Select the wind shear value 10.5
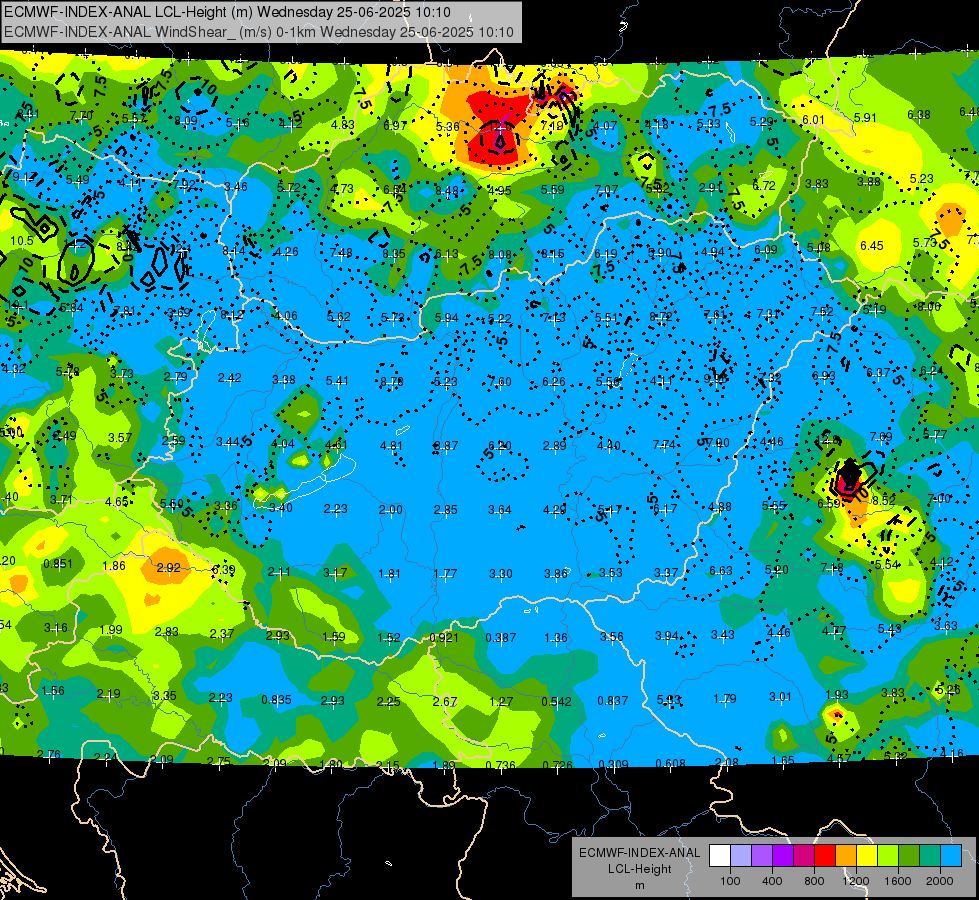The width and height of the screenshot is (979, 900). coord(22,240)
